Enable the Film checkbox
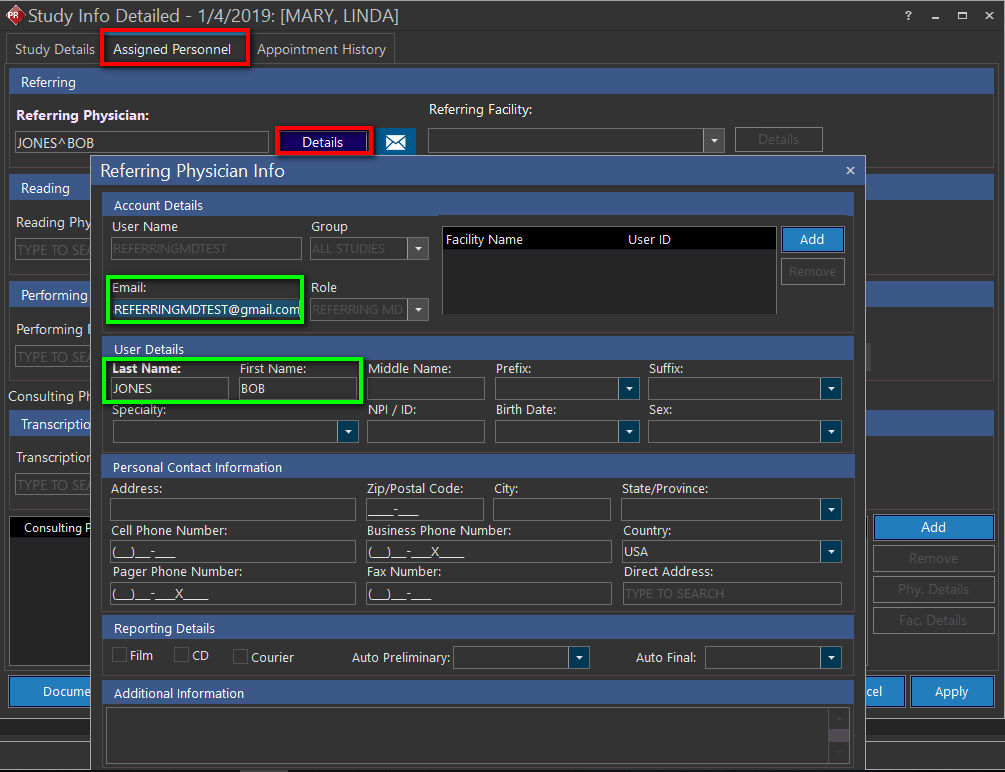The width and height of the screenshot is (1005, 772). (x=120, y=656)
